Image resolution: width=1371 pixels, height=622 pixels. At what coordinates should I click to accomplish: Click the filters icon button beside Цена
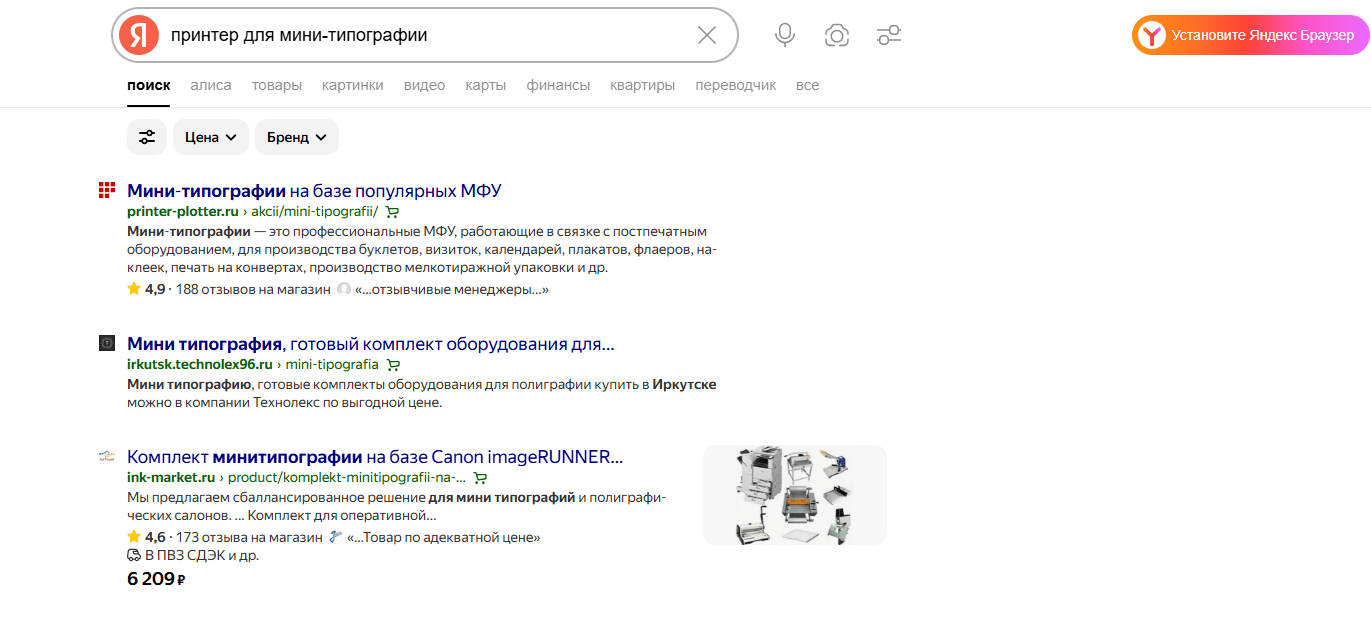(147, 137)
